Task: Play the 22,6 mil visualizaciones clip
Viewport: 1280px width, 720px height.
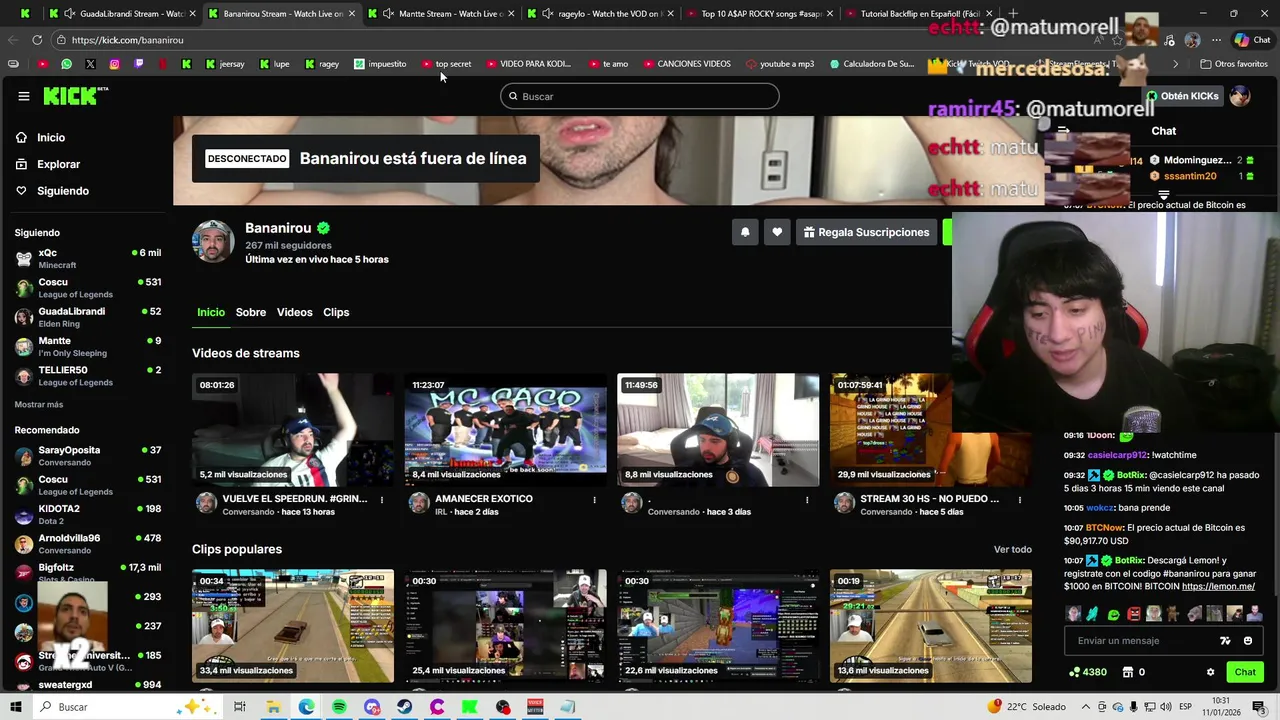Action: (x=718, y=626)
